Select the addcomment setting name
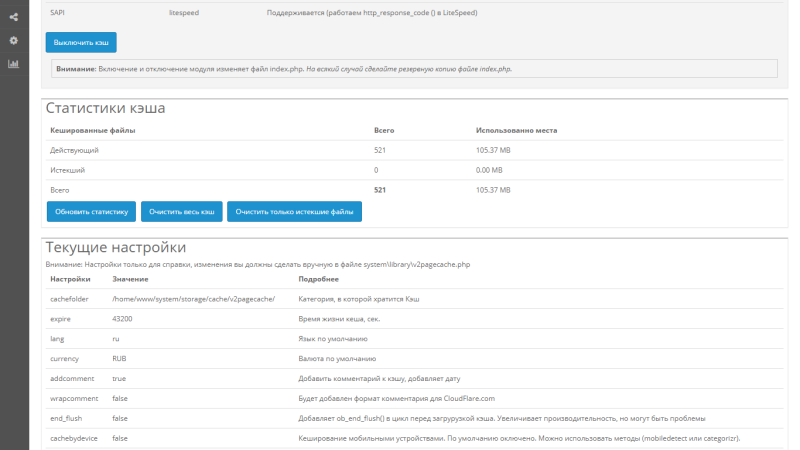Screen dimensions: 800x450 coord(72,379)
